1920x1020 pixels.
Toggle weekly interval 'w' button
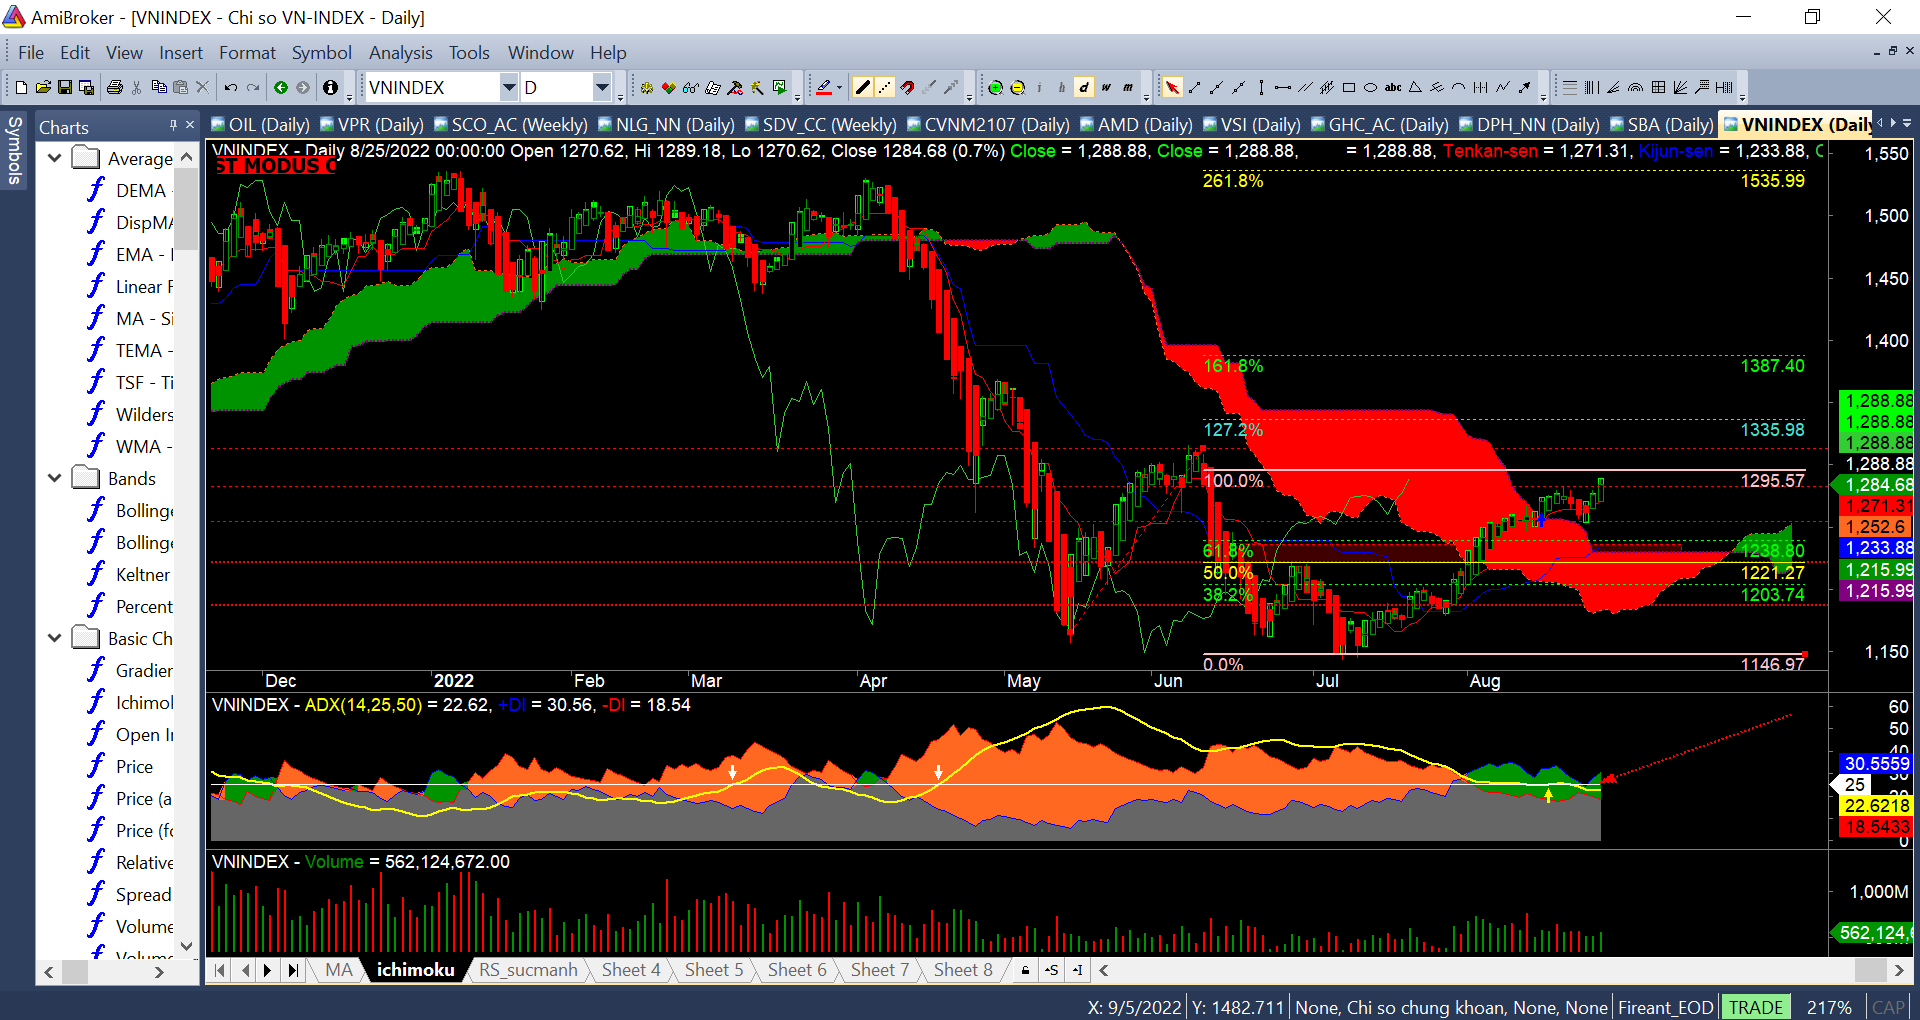[x=1106, y=88]
